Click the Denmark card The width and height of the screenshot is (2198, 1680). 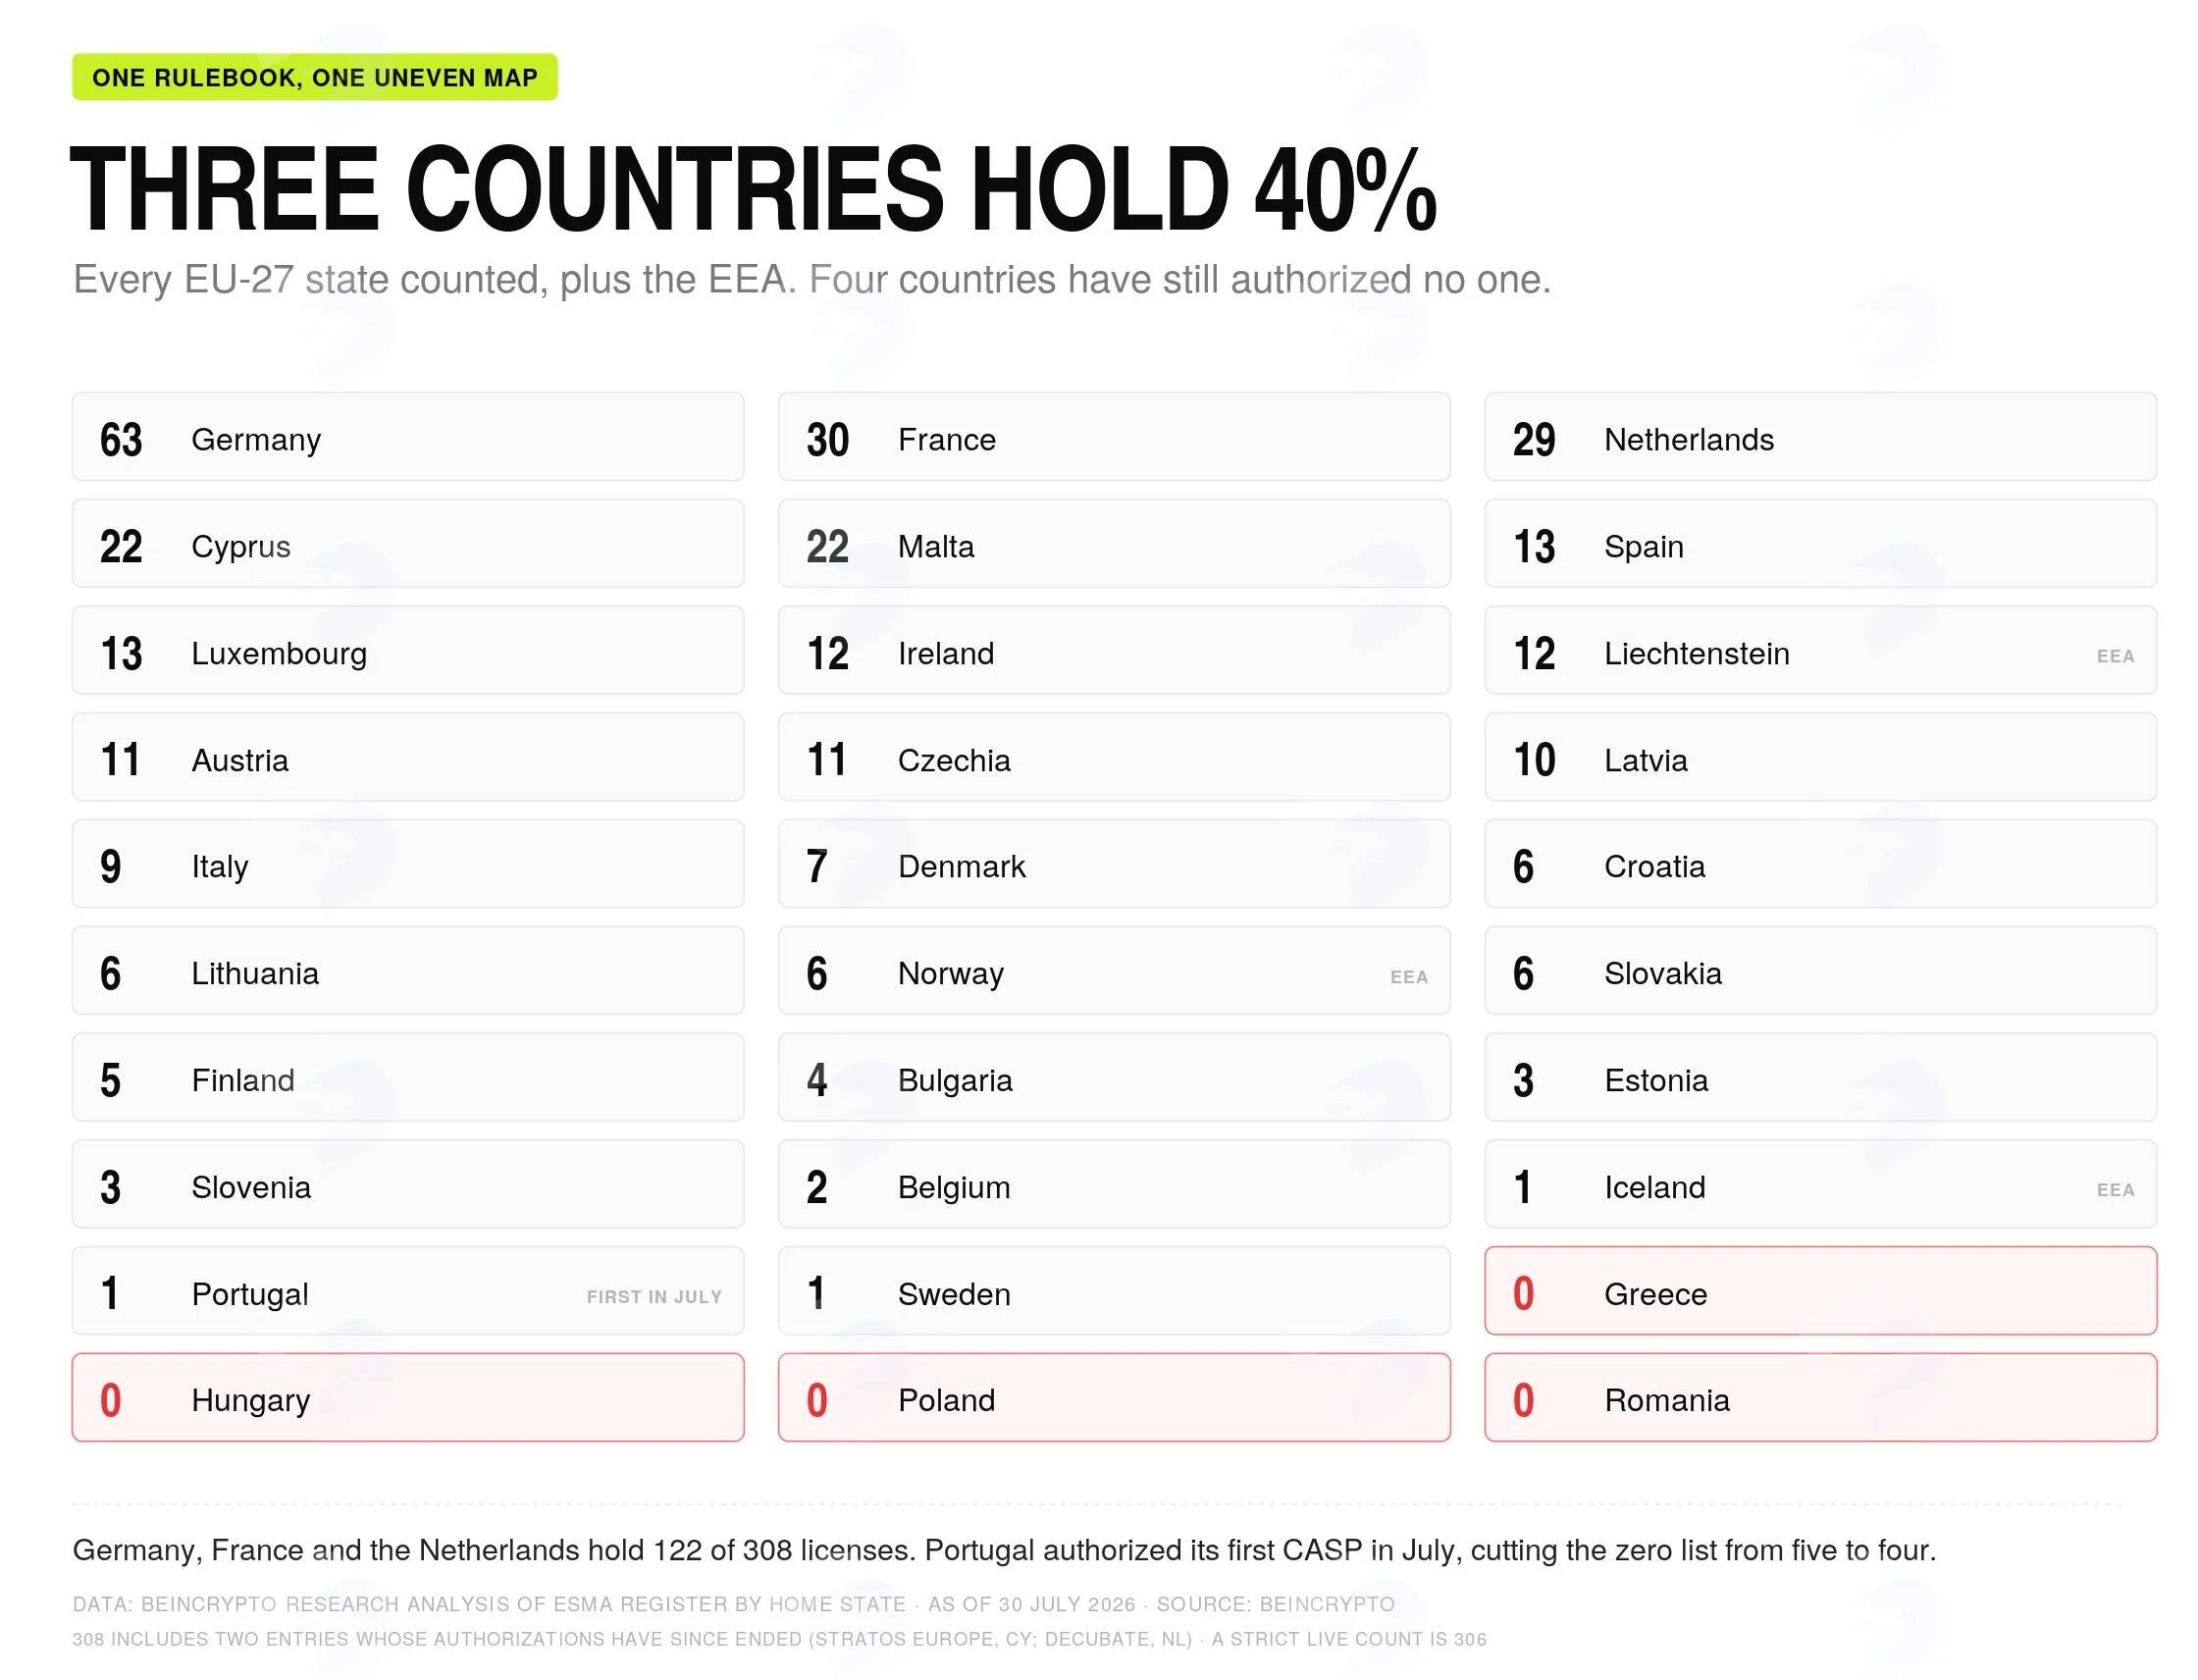point(1114,864)
